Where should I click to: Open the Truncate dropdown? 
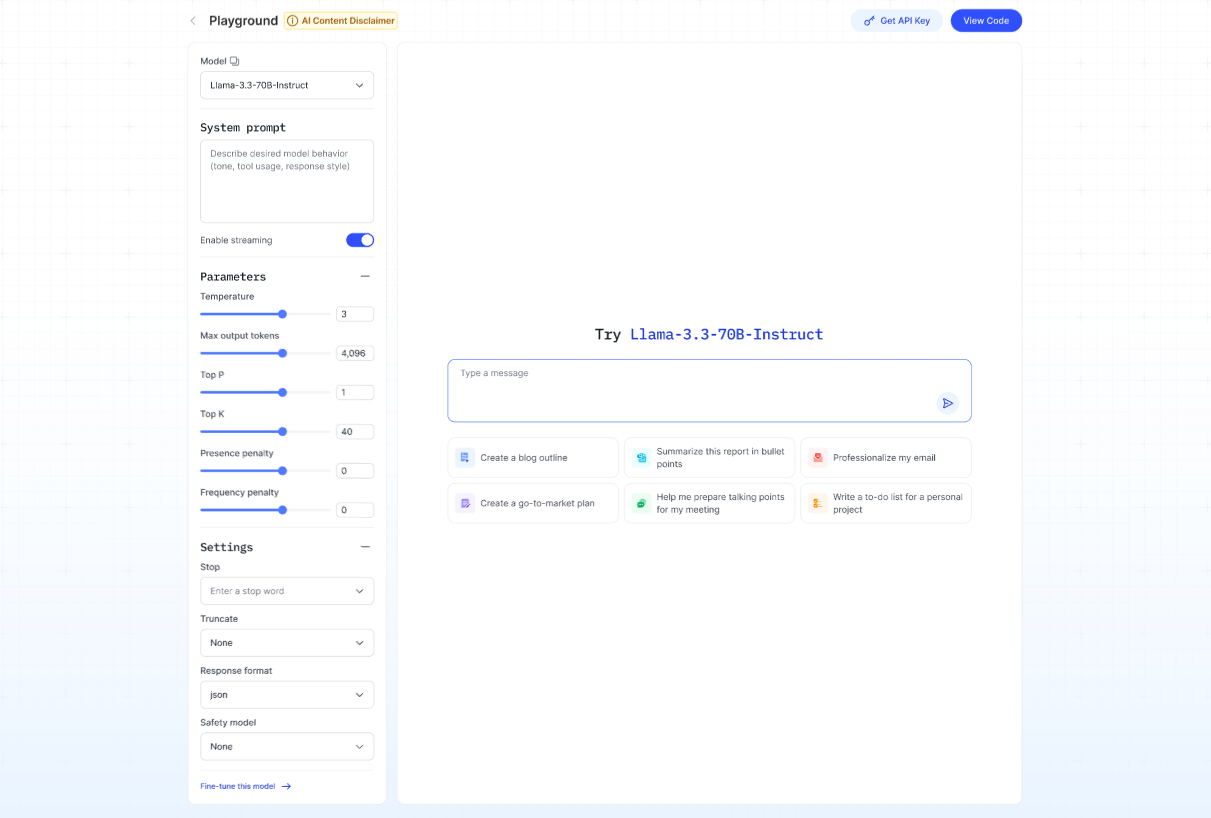pyautogui.click(x=287, y=643)
